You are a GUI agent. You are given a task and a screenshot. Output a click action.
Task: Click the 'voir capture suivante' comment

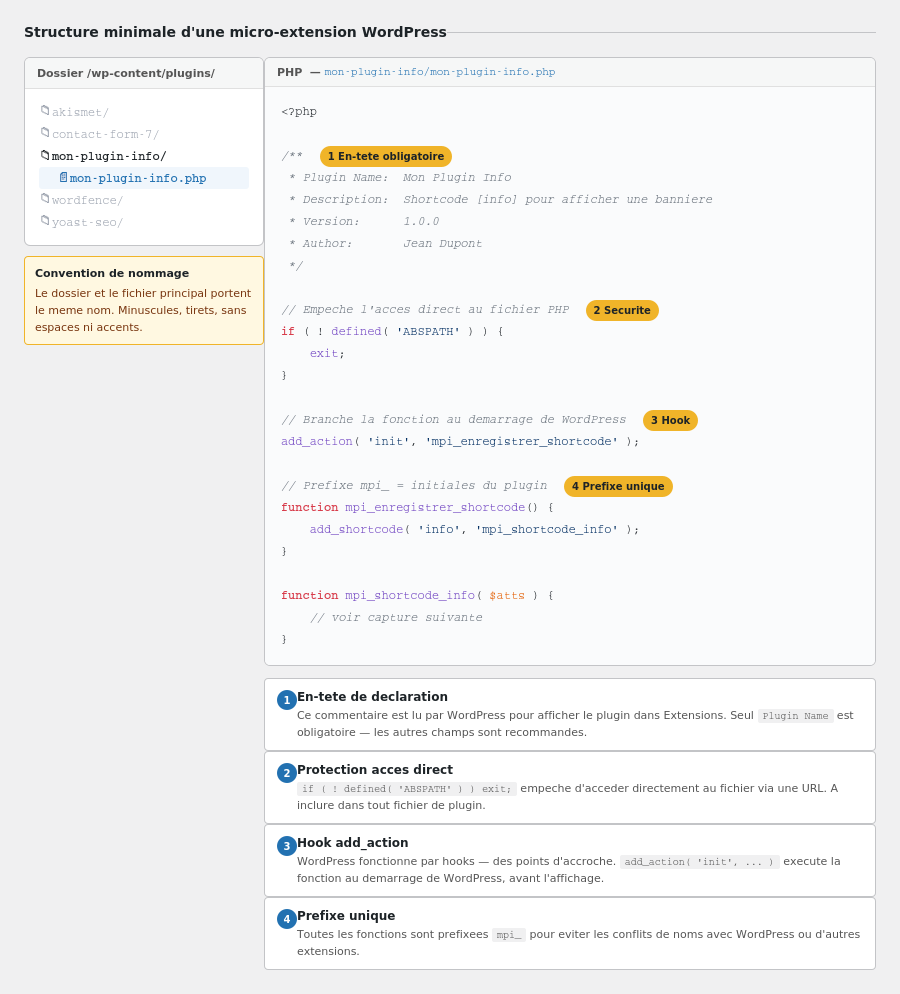point(396,617)
